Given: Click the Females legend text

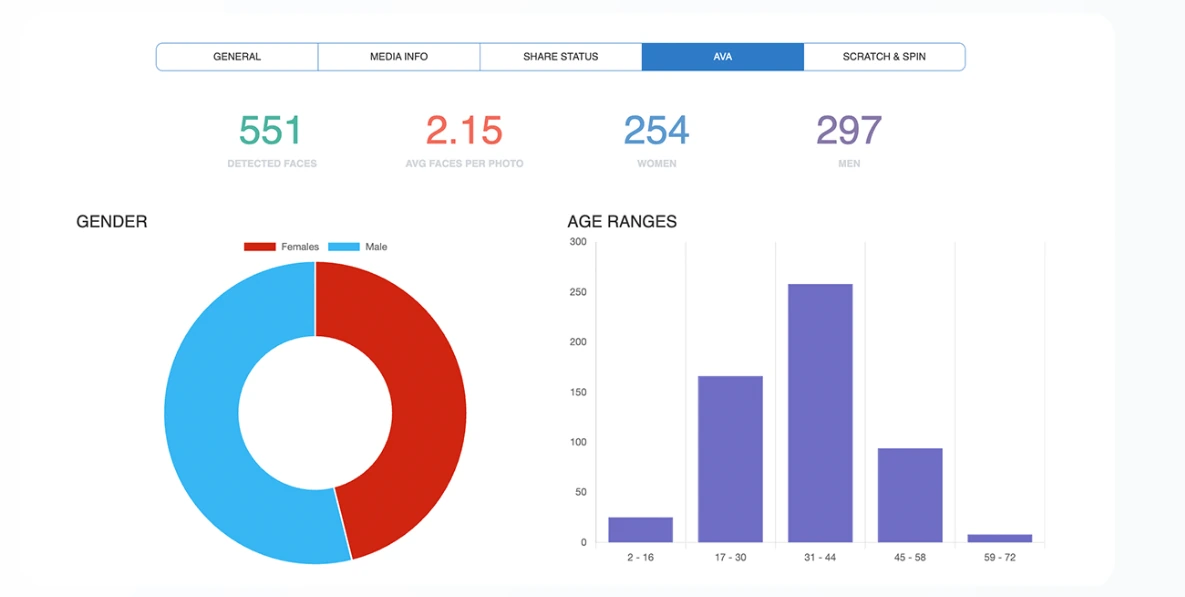Looking at the screenshot, I should (x=300, y=247).
